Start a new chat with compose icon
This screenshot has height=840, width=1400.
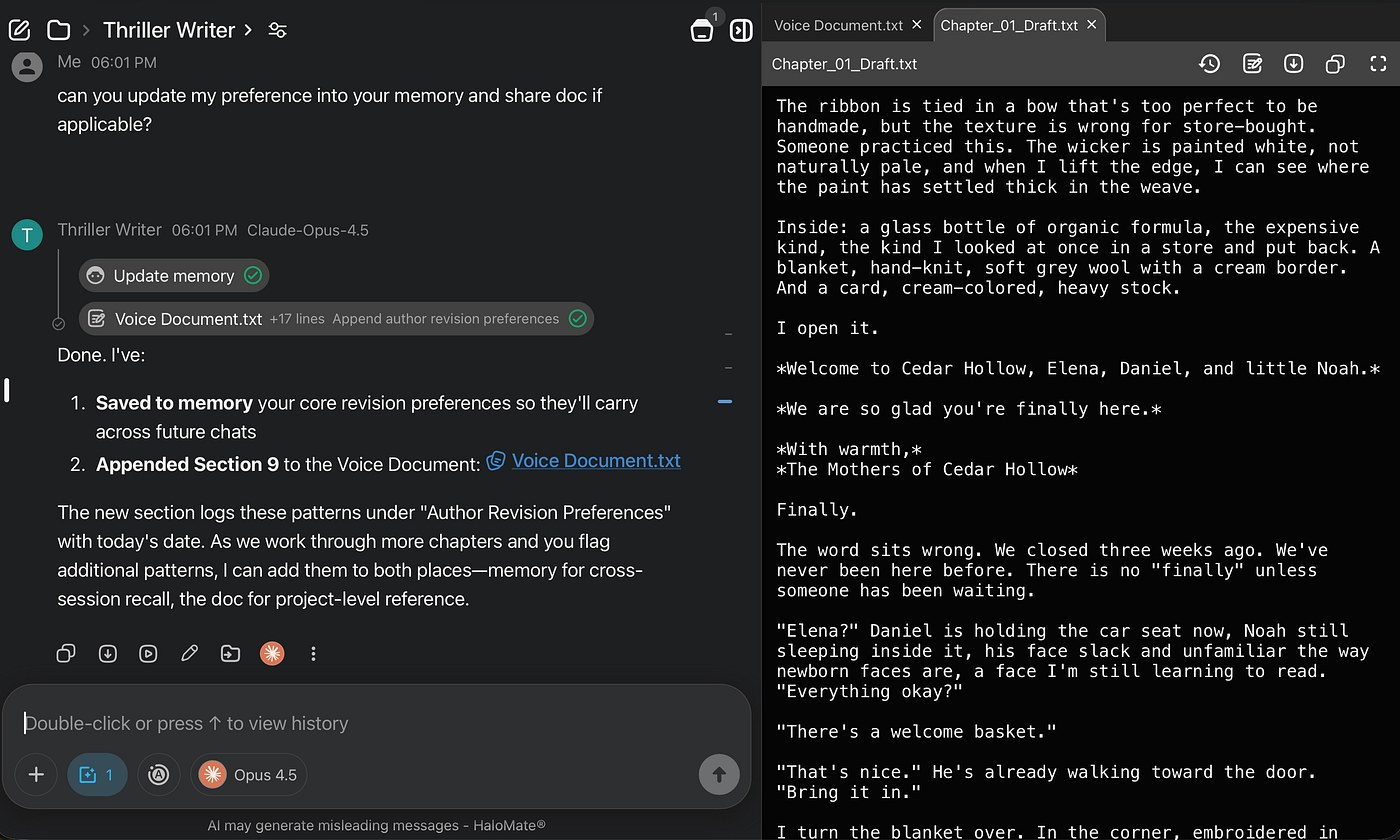20,30
